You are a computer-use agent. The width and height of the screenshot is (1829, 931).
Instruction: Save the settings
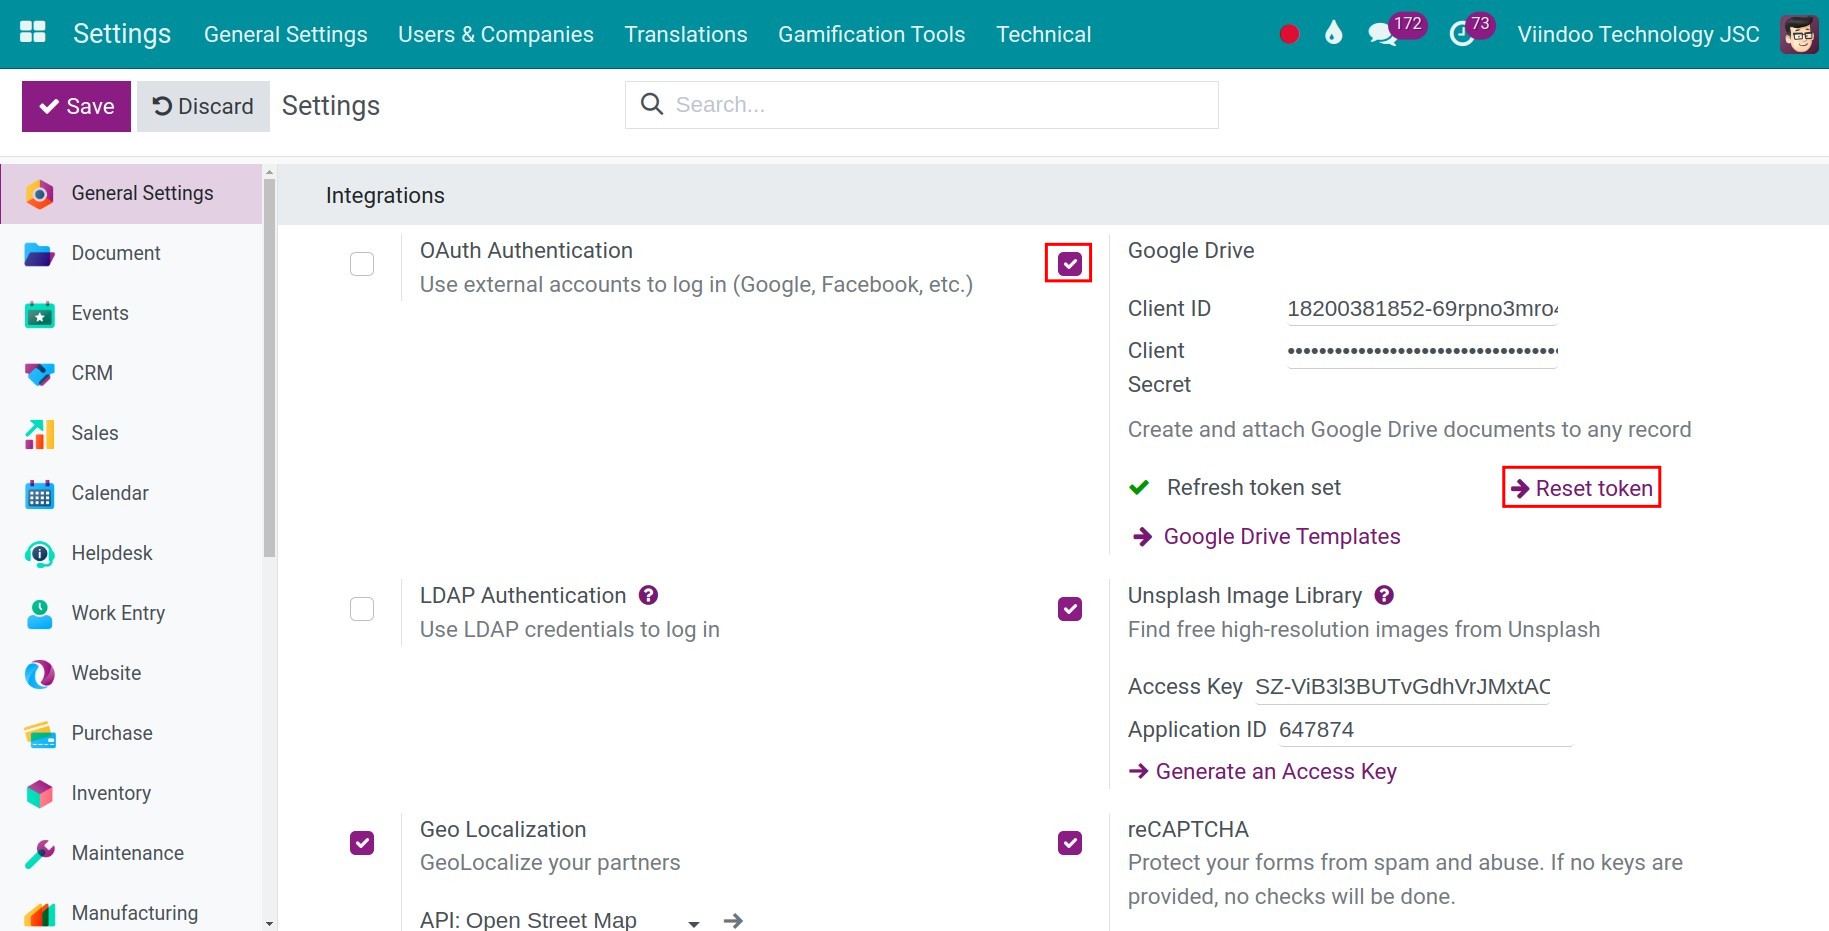tap(76, 106)
